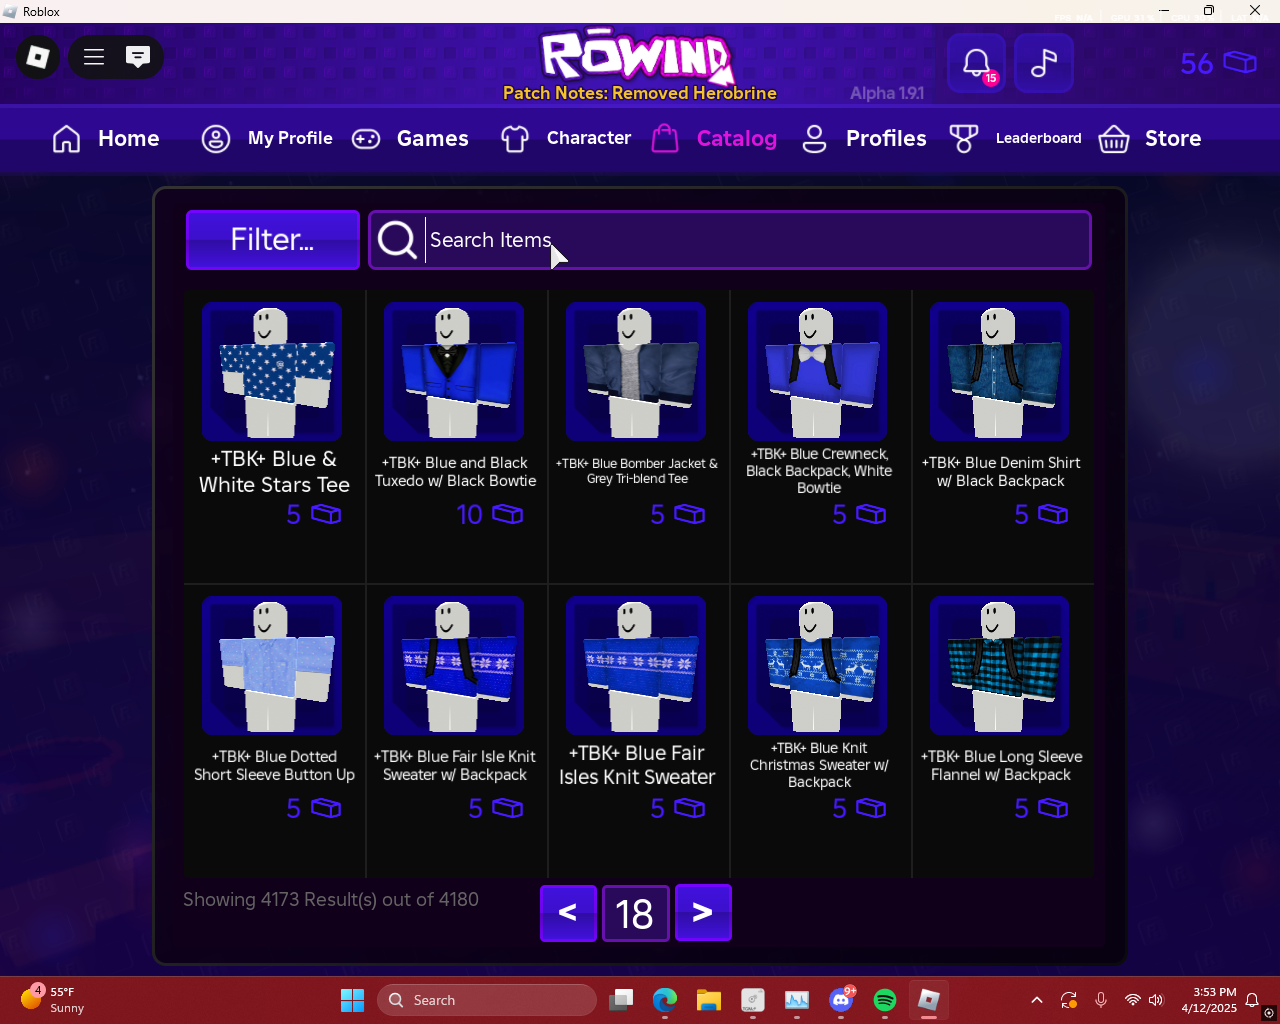Focus the Search Items field
This screenshot has width=1280, height=1024.
click(x=730, y=240)
